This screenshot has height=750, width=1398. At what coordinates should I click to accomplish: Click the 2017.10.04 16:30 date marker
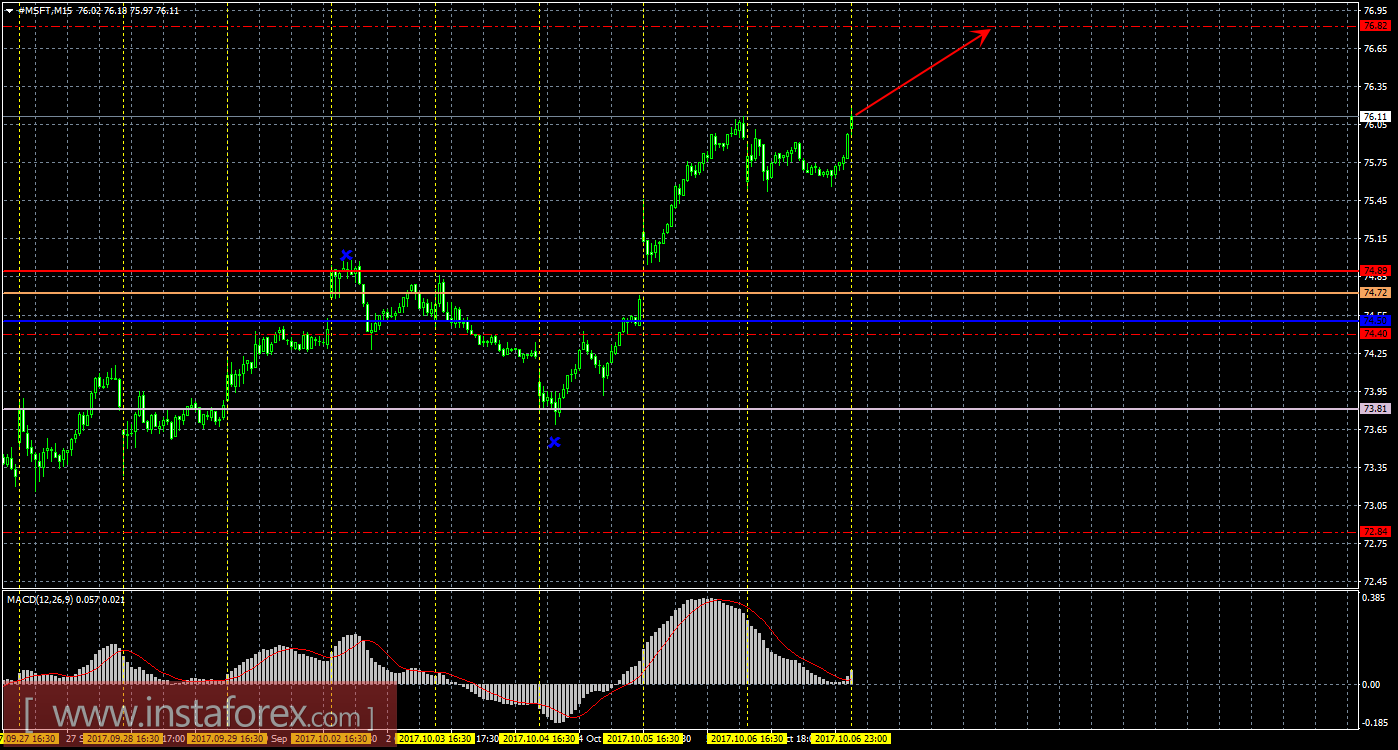(x=540, y=739)
